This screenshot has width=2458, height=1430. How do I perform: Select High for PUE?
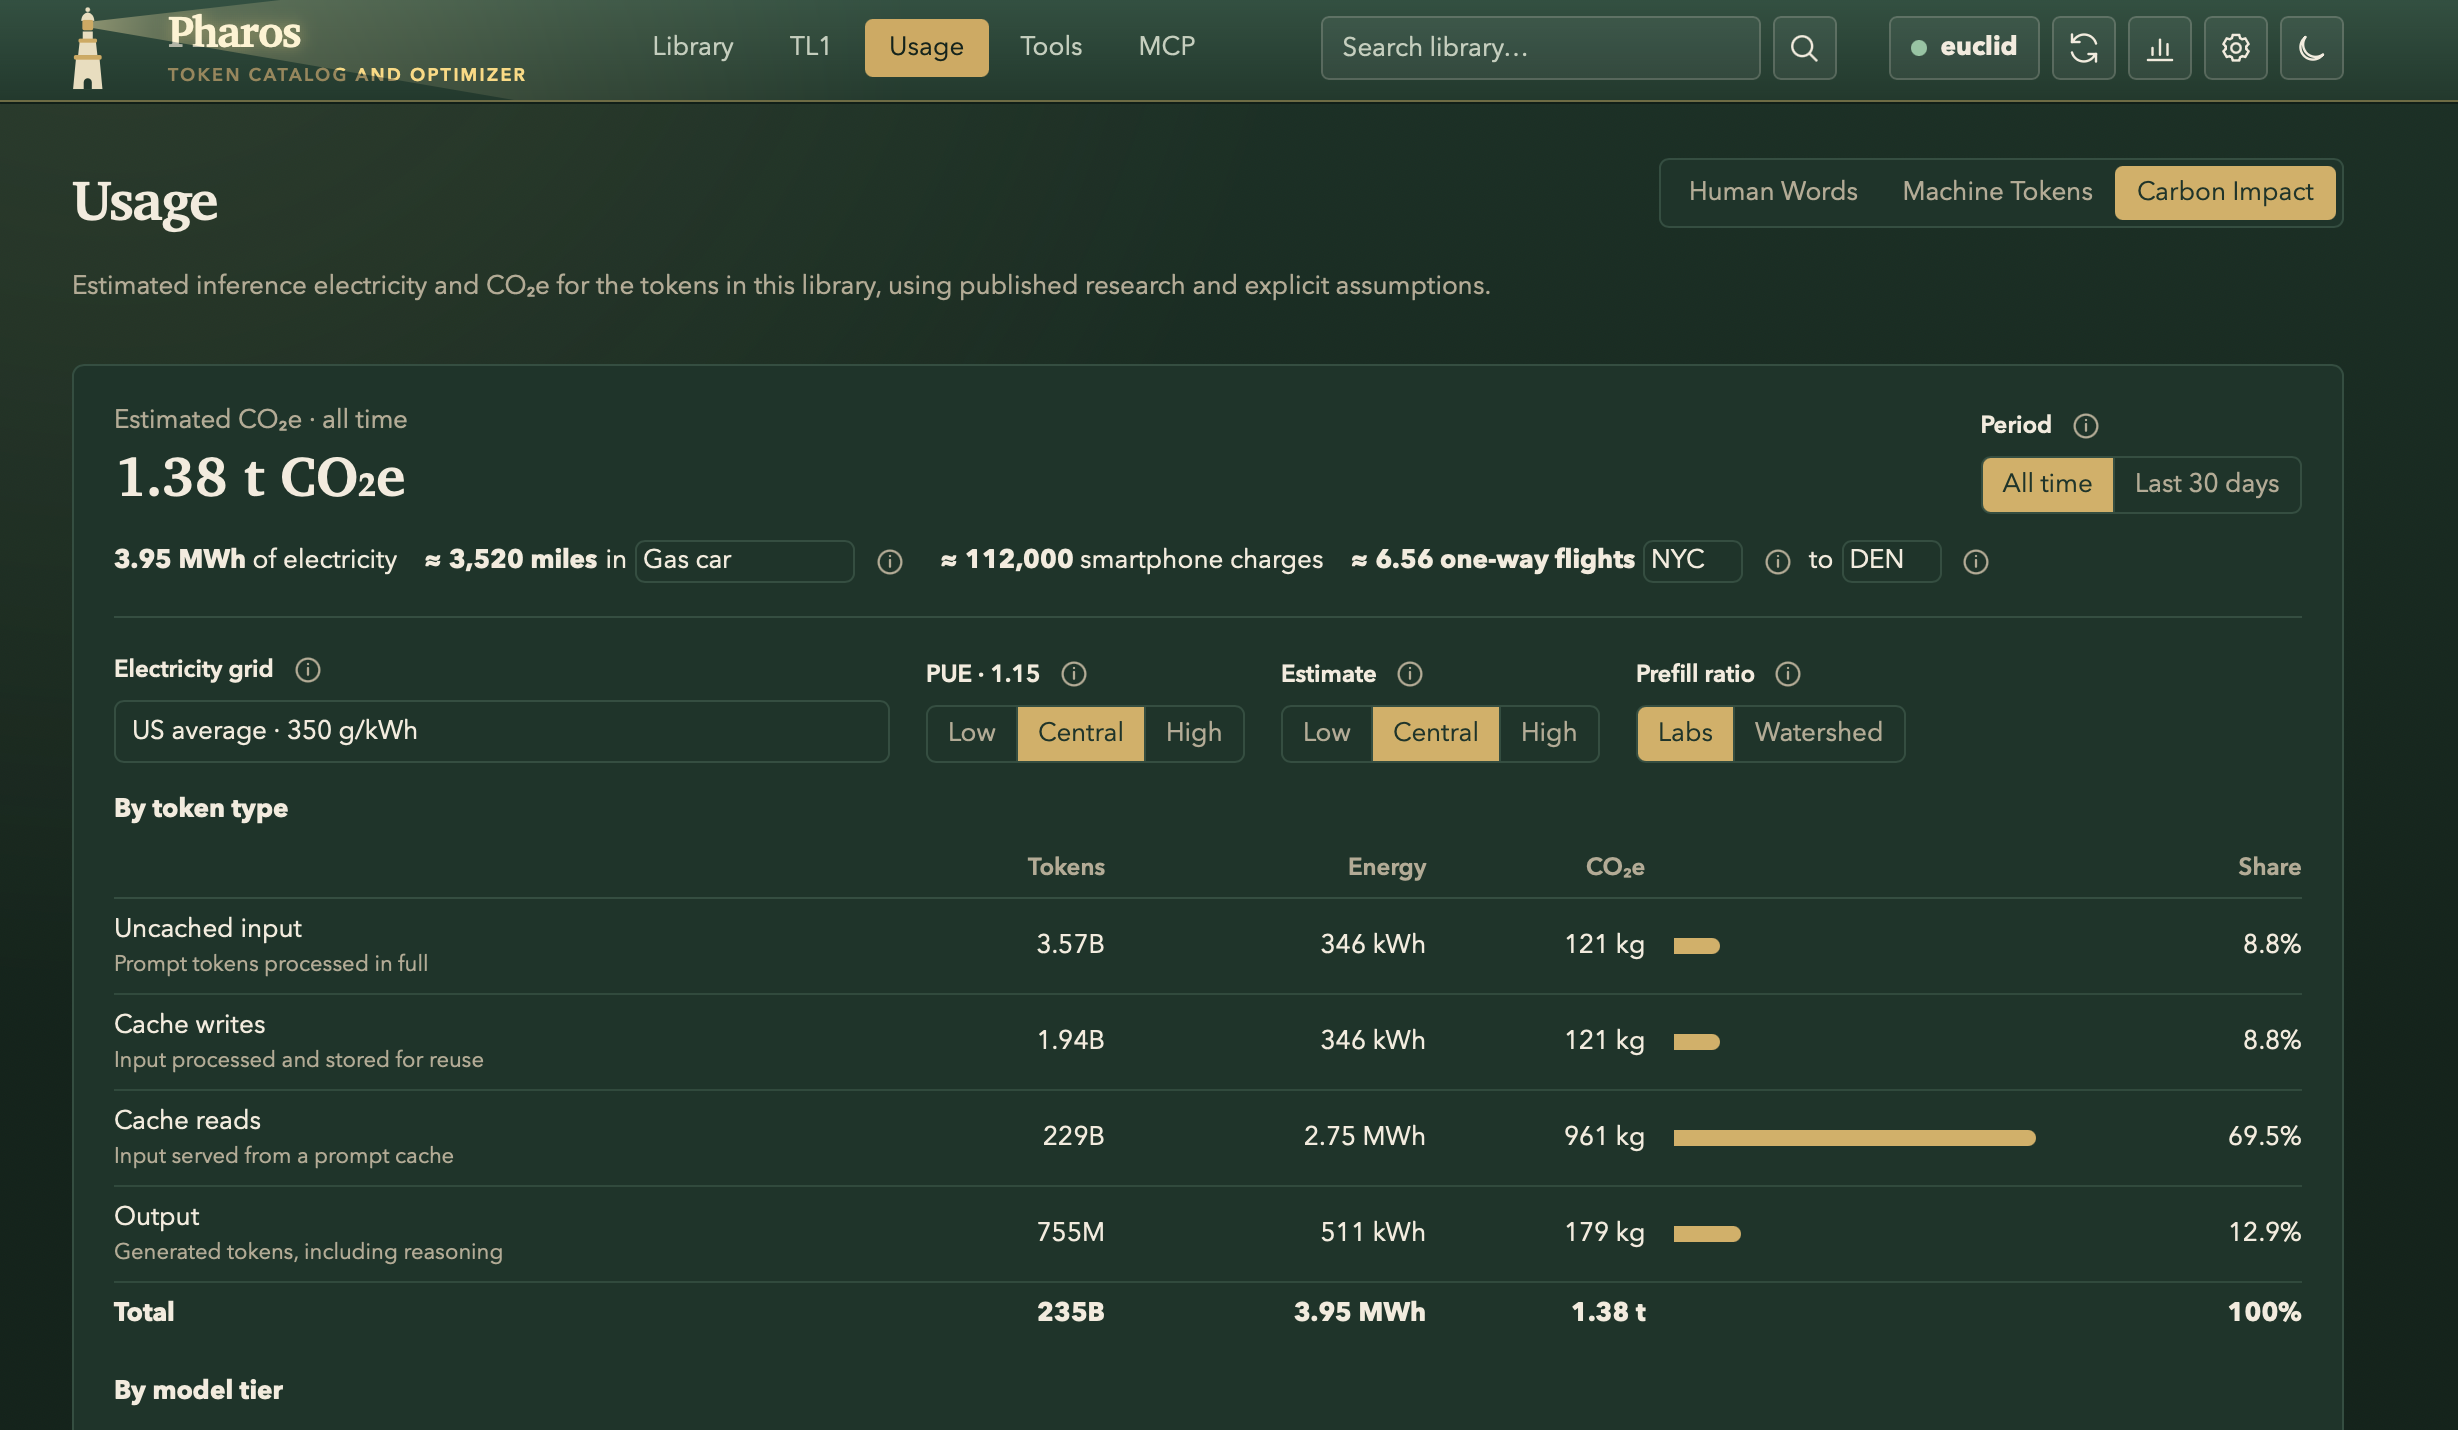(x=1193, y=733)
